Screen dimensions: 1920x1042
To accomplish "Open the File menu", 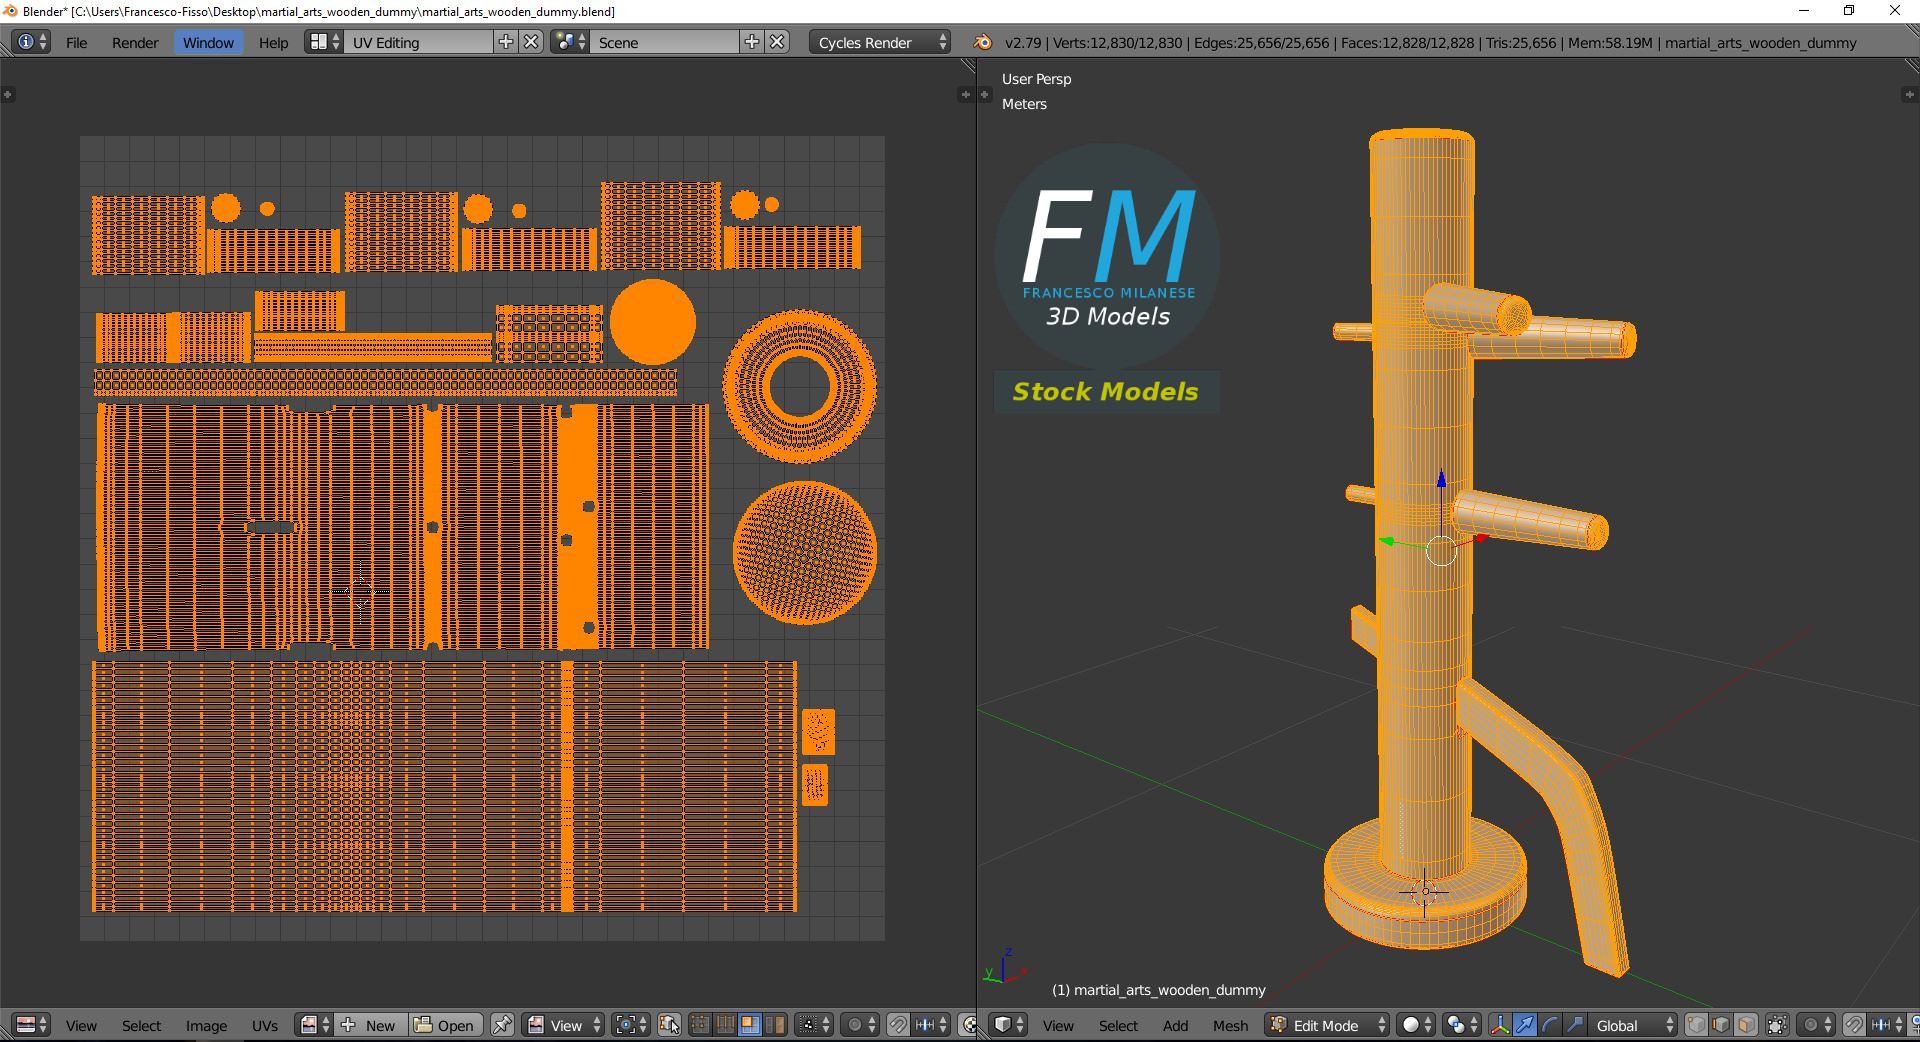I will coord(76,43).
